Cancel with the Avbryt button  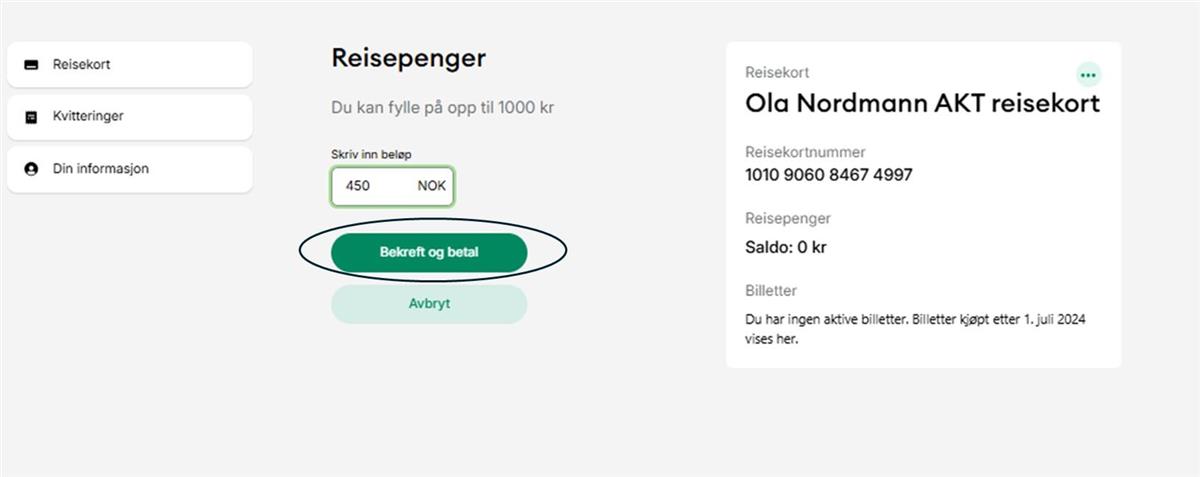[429, 304]
